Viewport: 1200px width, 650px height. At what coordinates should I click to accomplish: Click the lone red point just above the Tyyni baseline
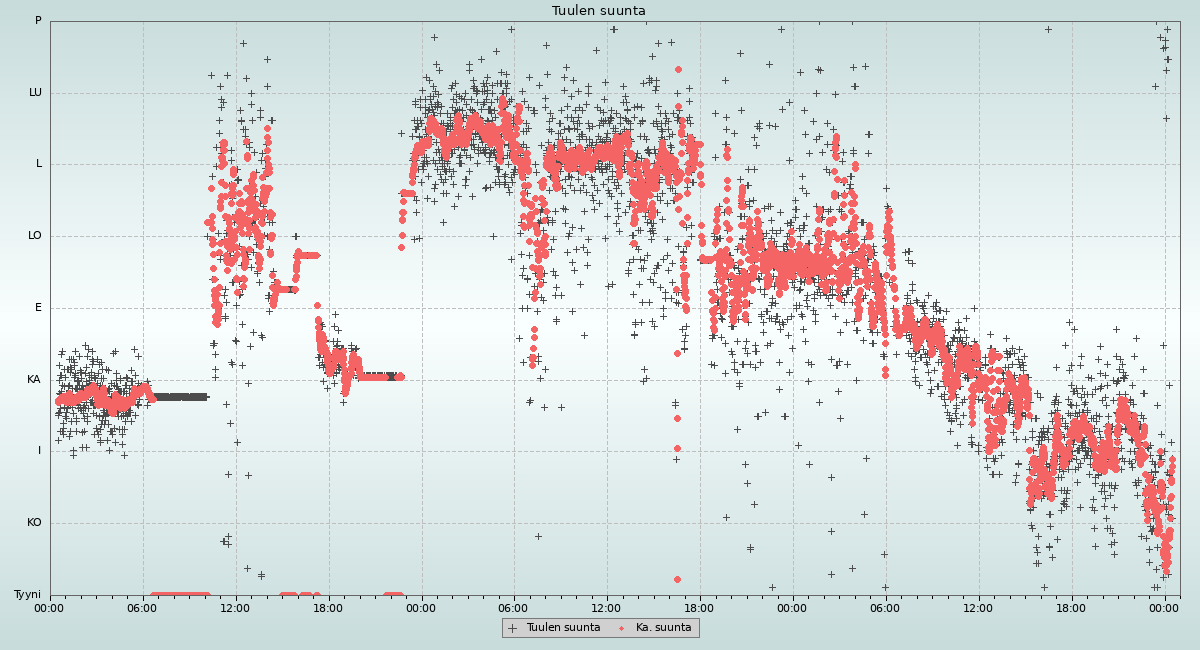(677, 579)
